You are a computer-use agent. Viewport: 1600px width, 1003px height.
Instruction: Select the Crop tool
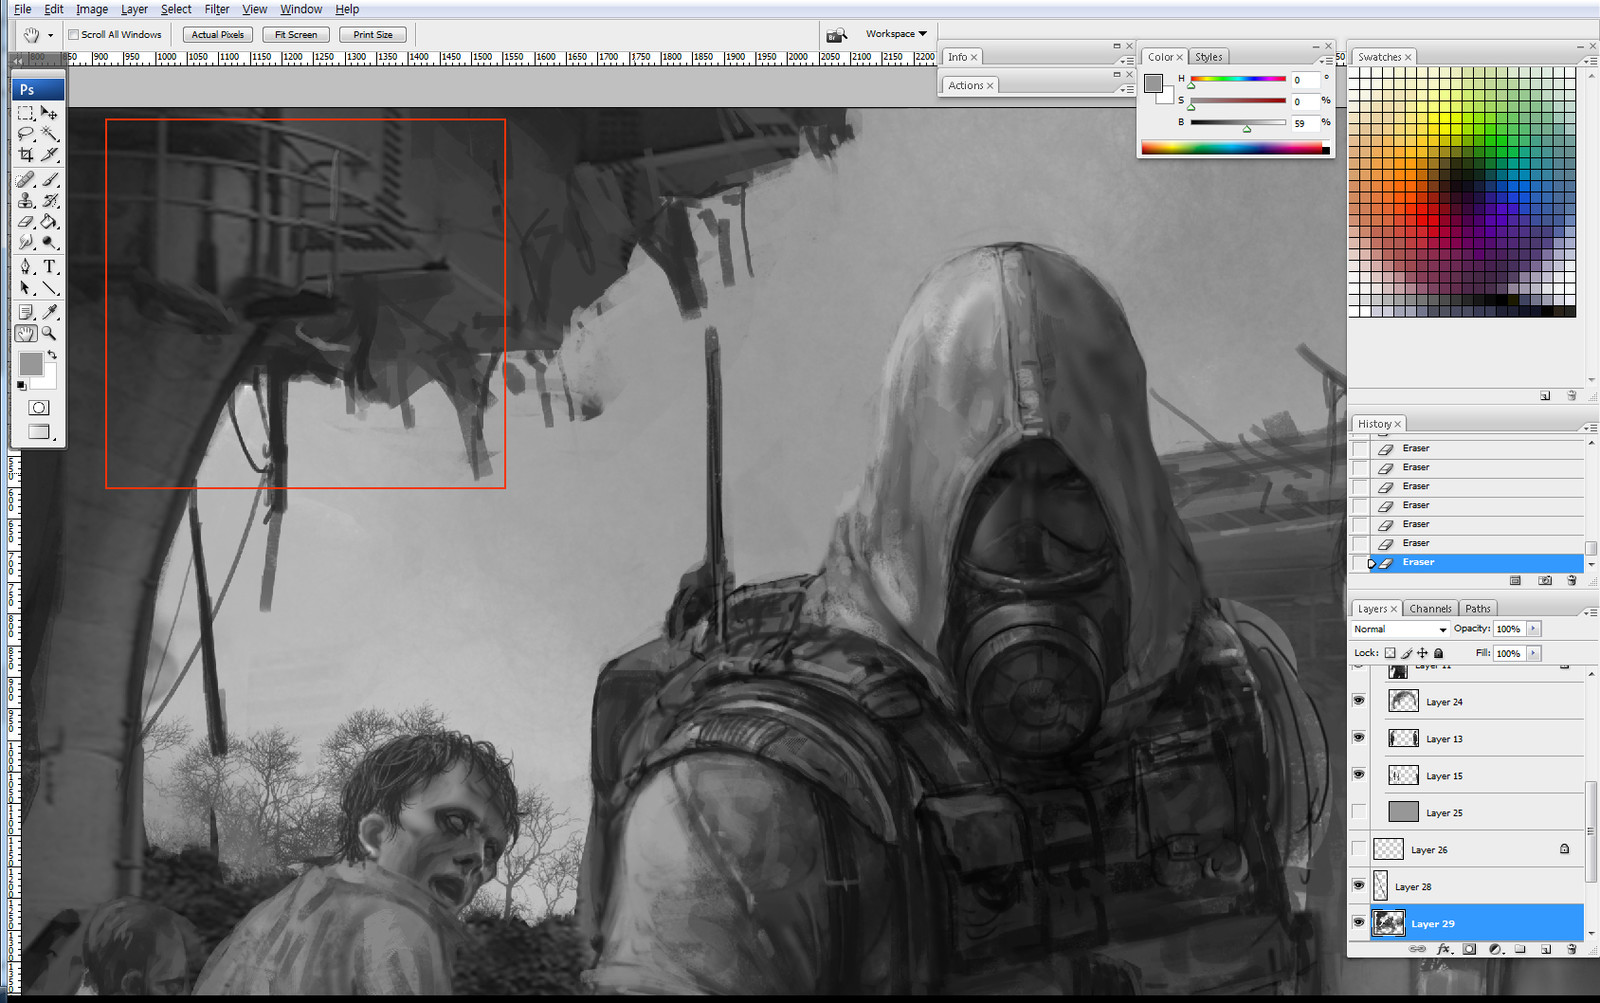click(26, 155)
